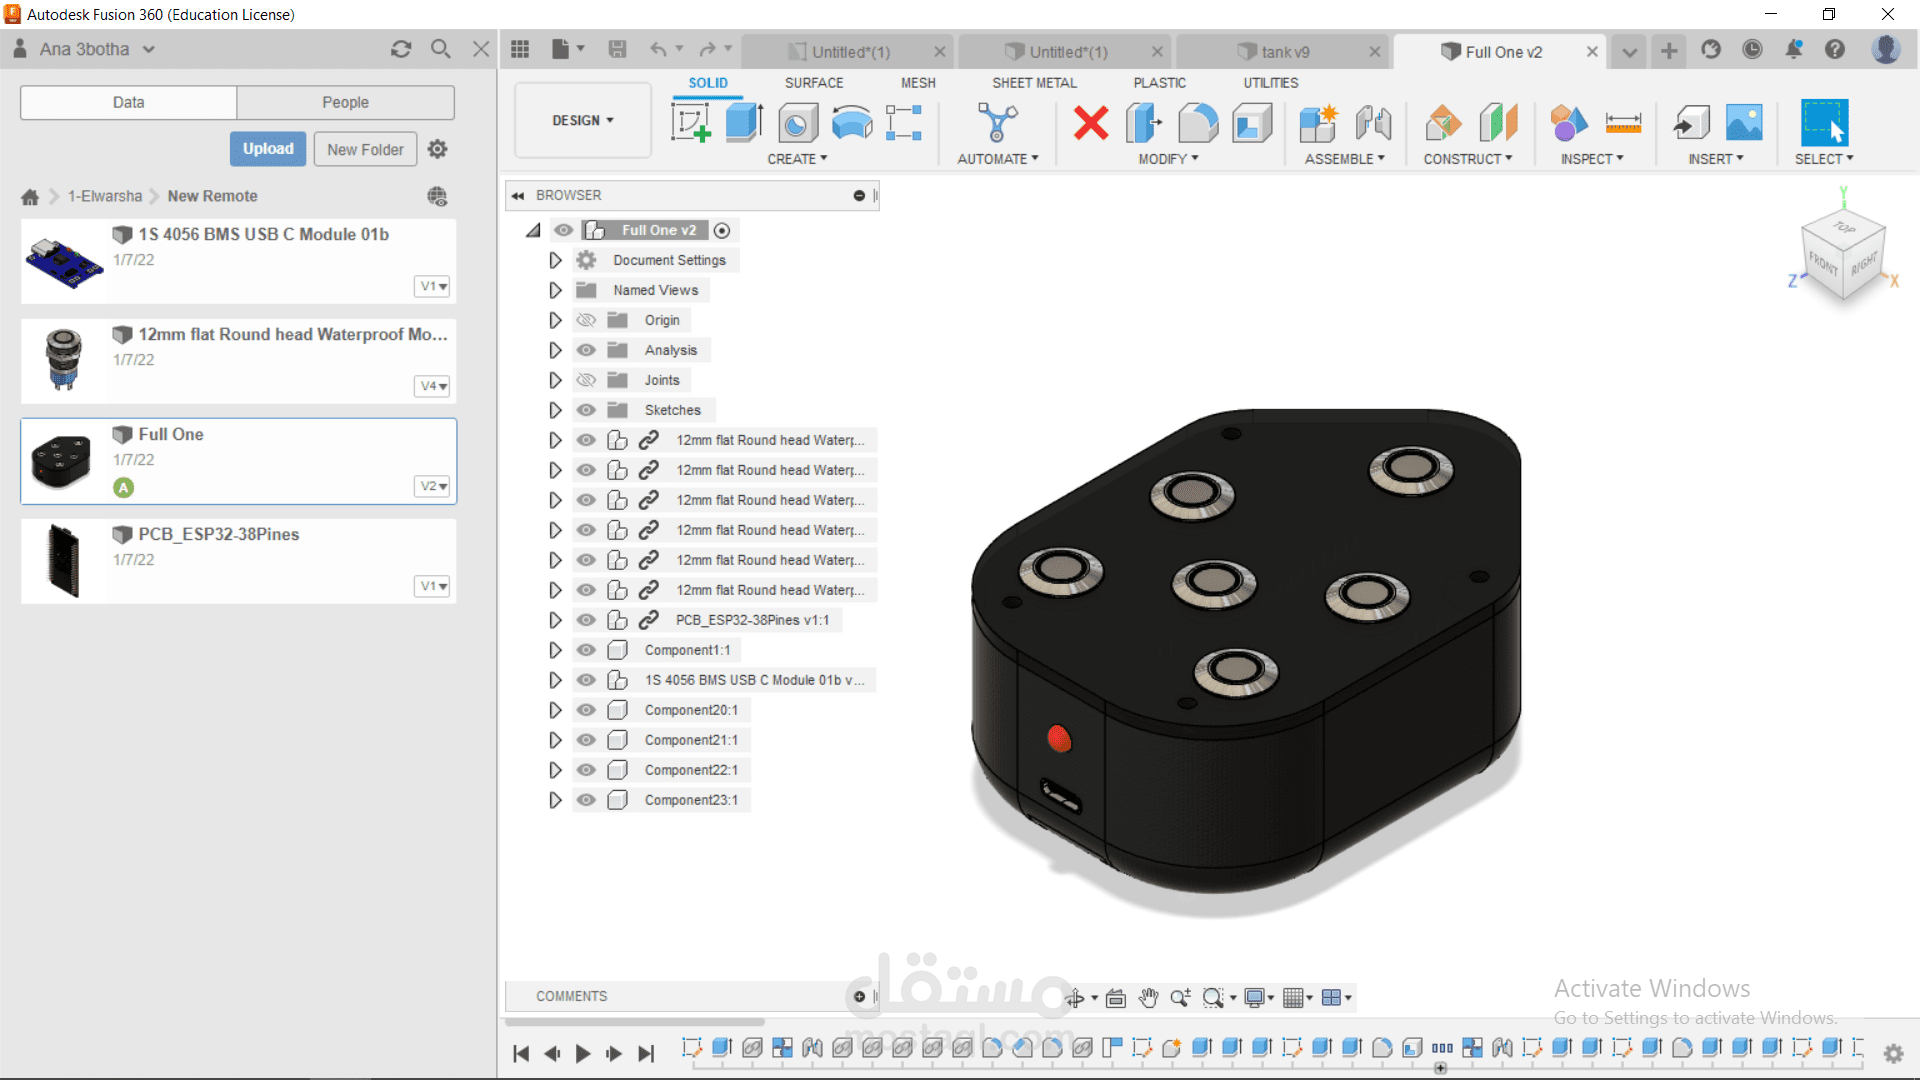
Task: Click the Insert Canvas image icon
Action: (1744, 123)
